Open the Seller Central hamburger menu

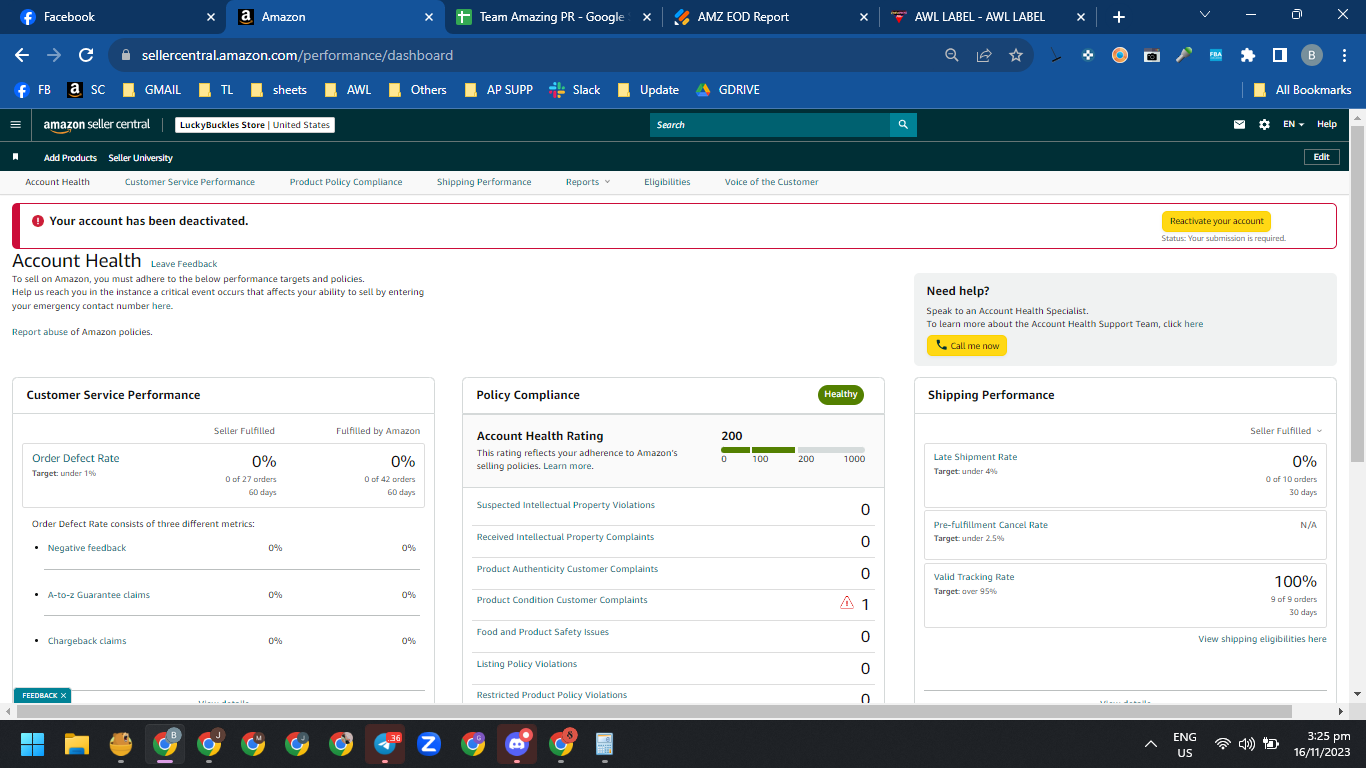[x=15, y=125]
